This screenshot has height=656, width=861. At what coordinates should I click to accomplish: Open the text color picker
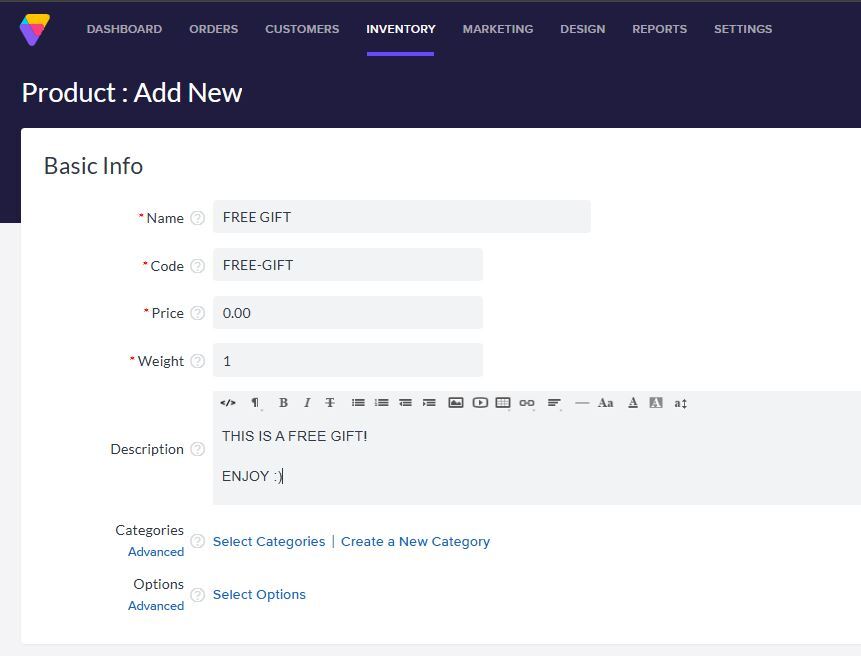(x=632, y=403)
